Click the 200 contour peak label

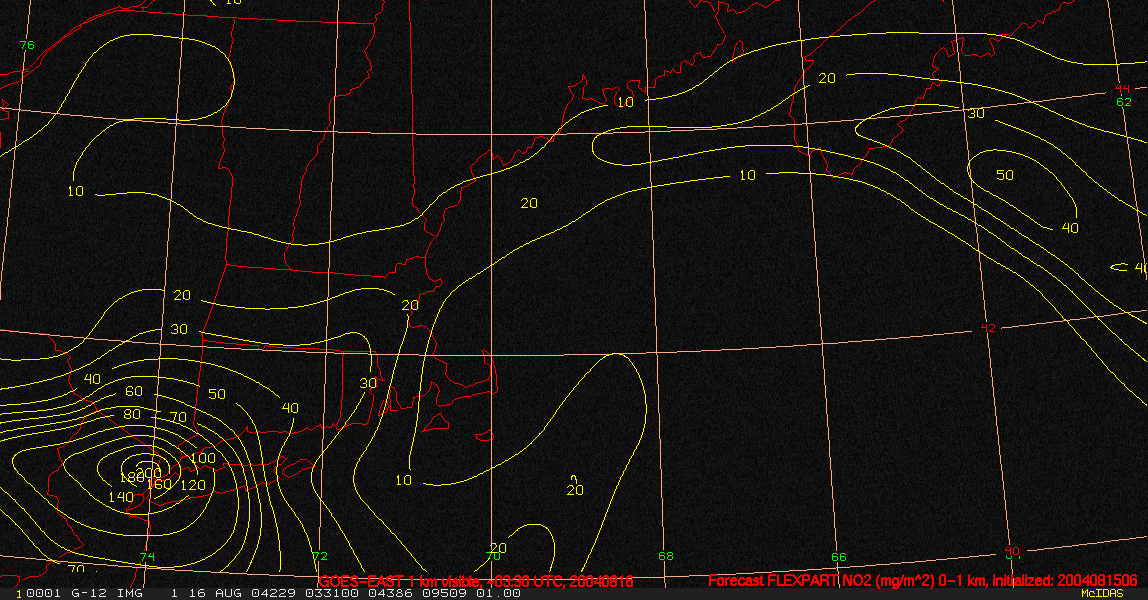click(x=149, y=473)
